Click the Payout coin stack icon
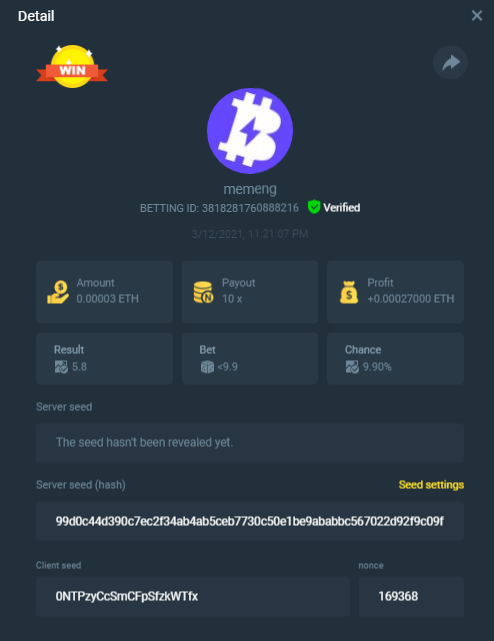This screenshot has width=494, height=641. 203,292
